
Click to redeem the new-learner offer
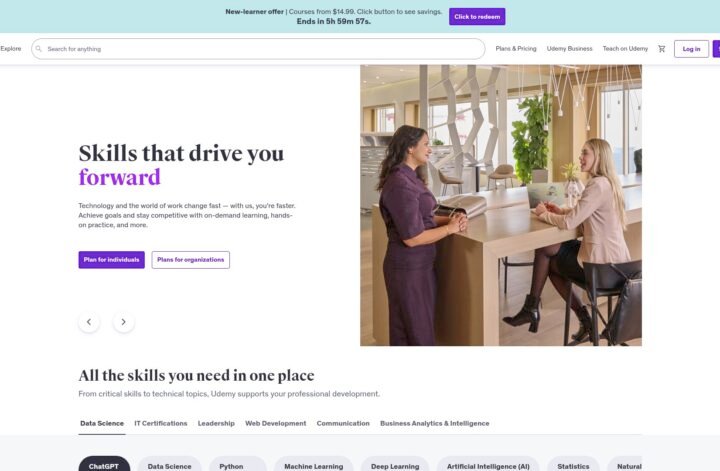pyautogui.click(x=477, y=17)
